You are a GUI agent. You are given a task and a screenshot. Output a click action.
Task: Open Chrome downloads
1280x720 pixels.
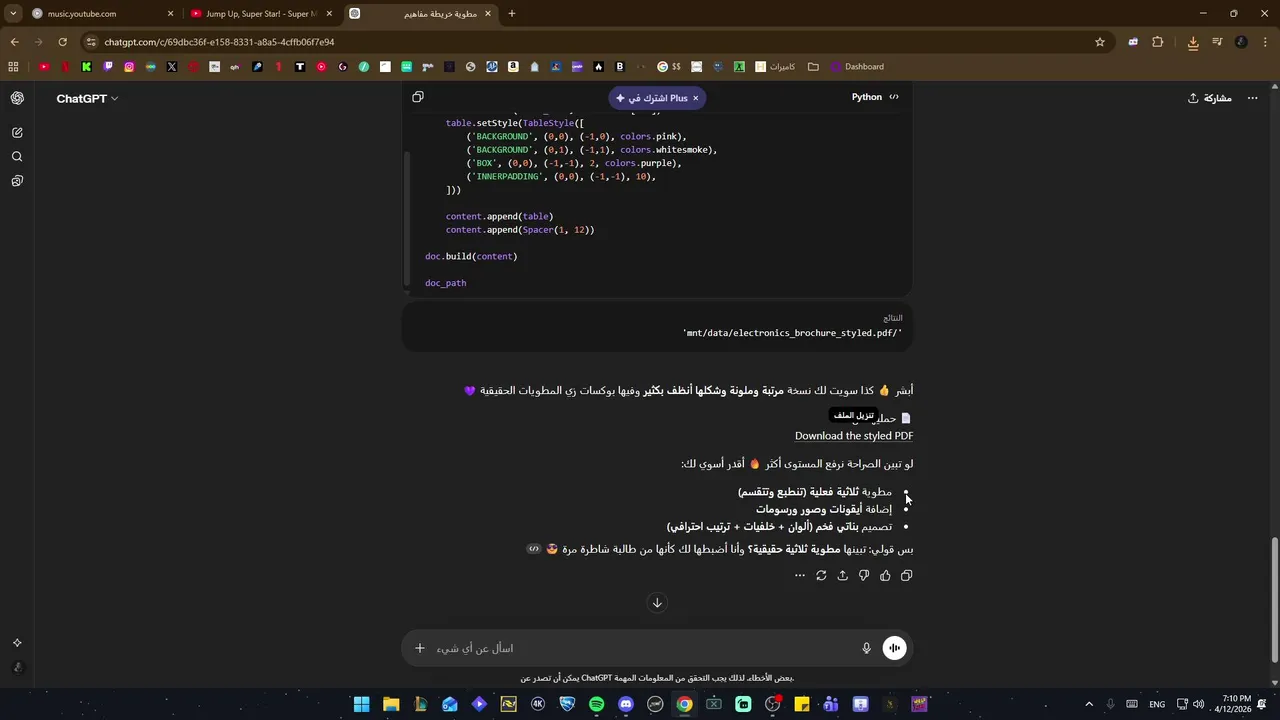1193,42
